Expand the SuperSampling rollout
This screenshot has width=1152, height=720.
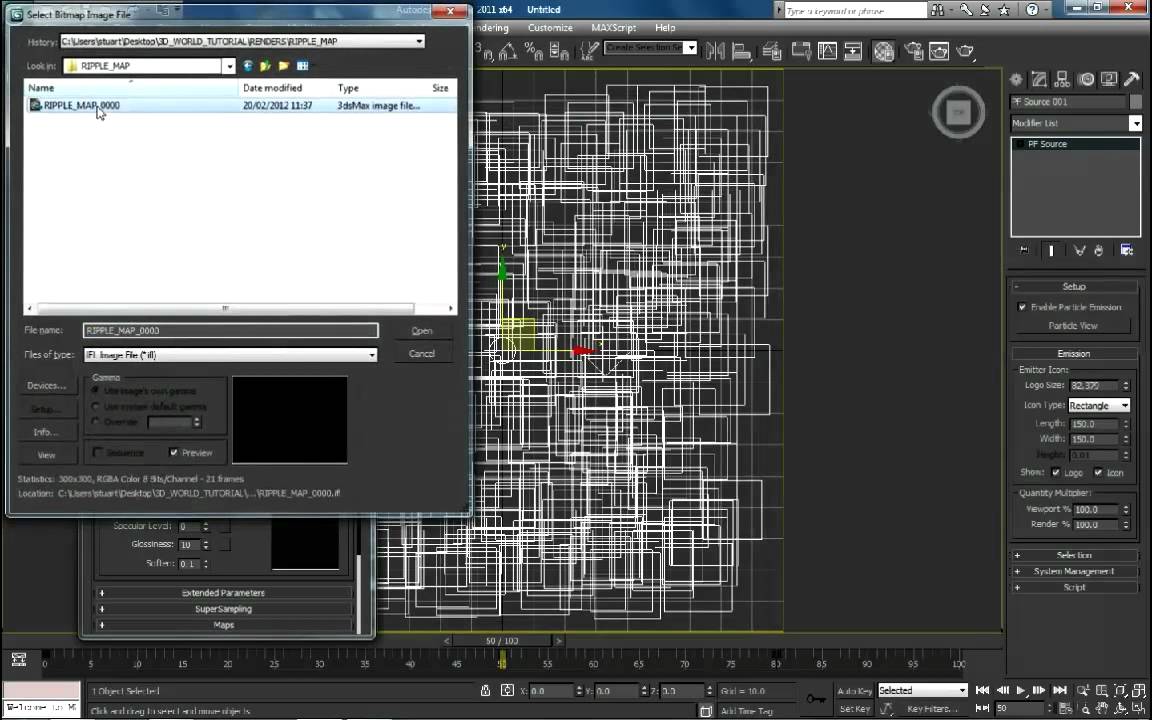223,609
